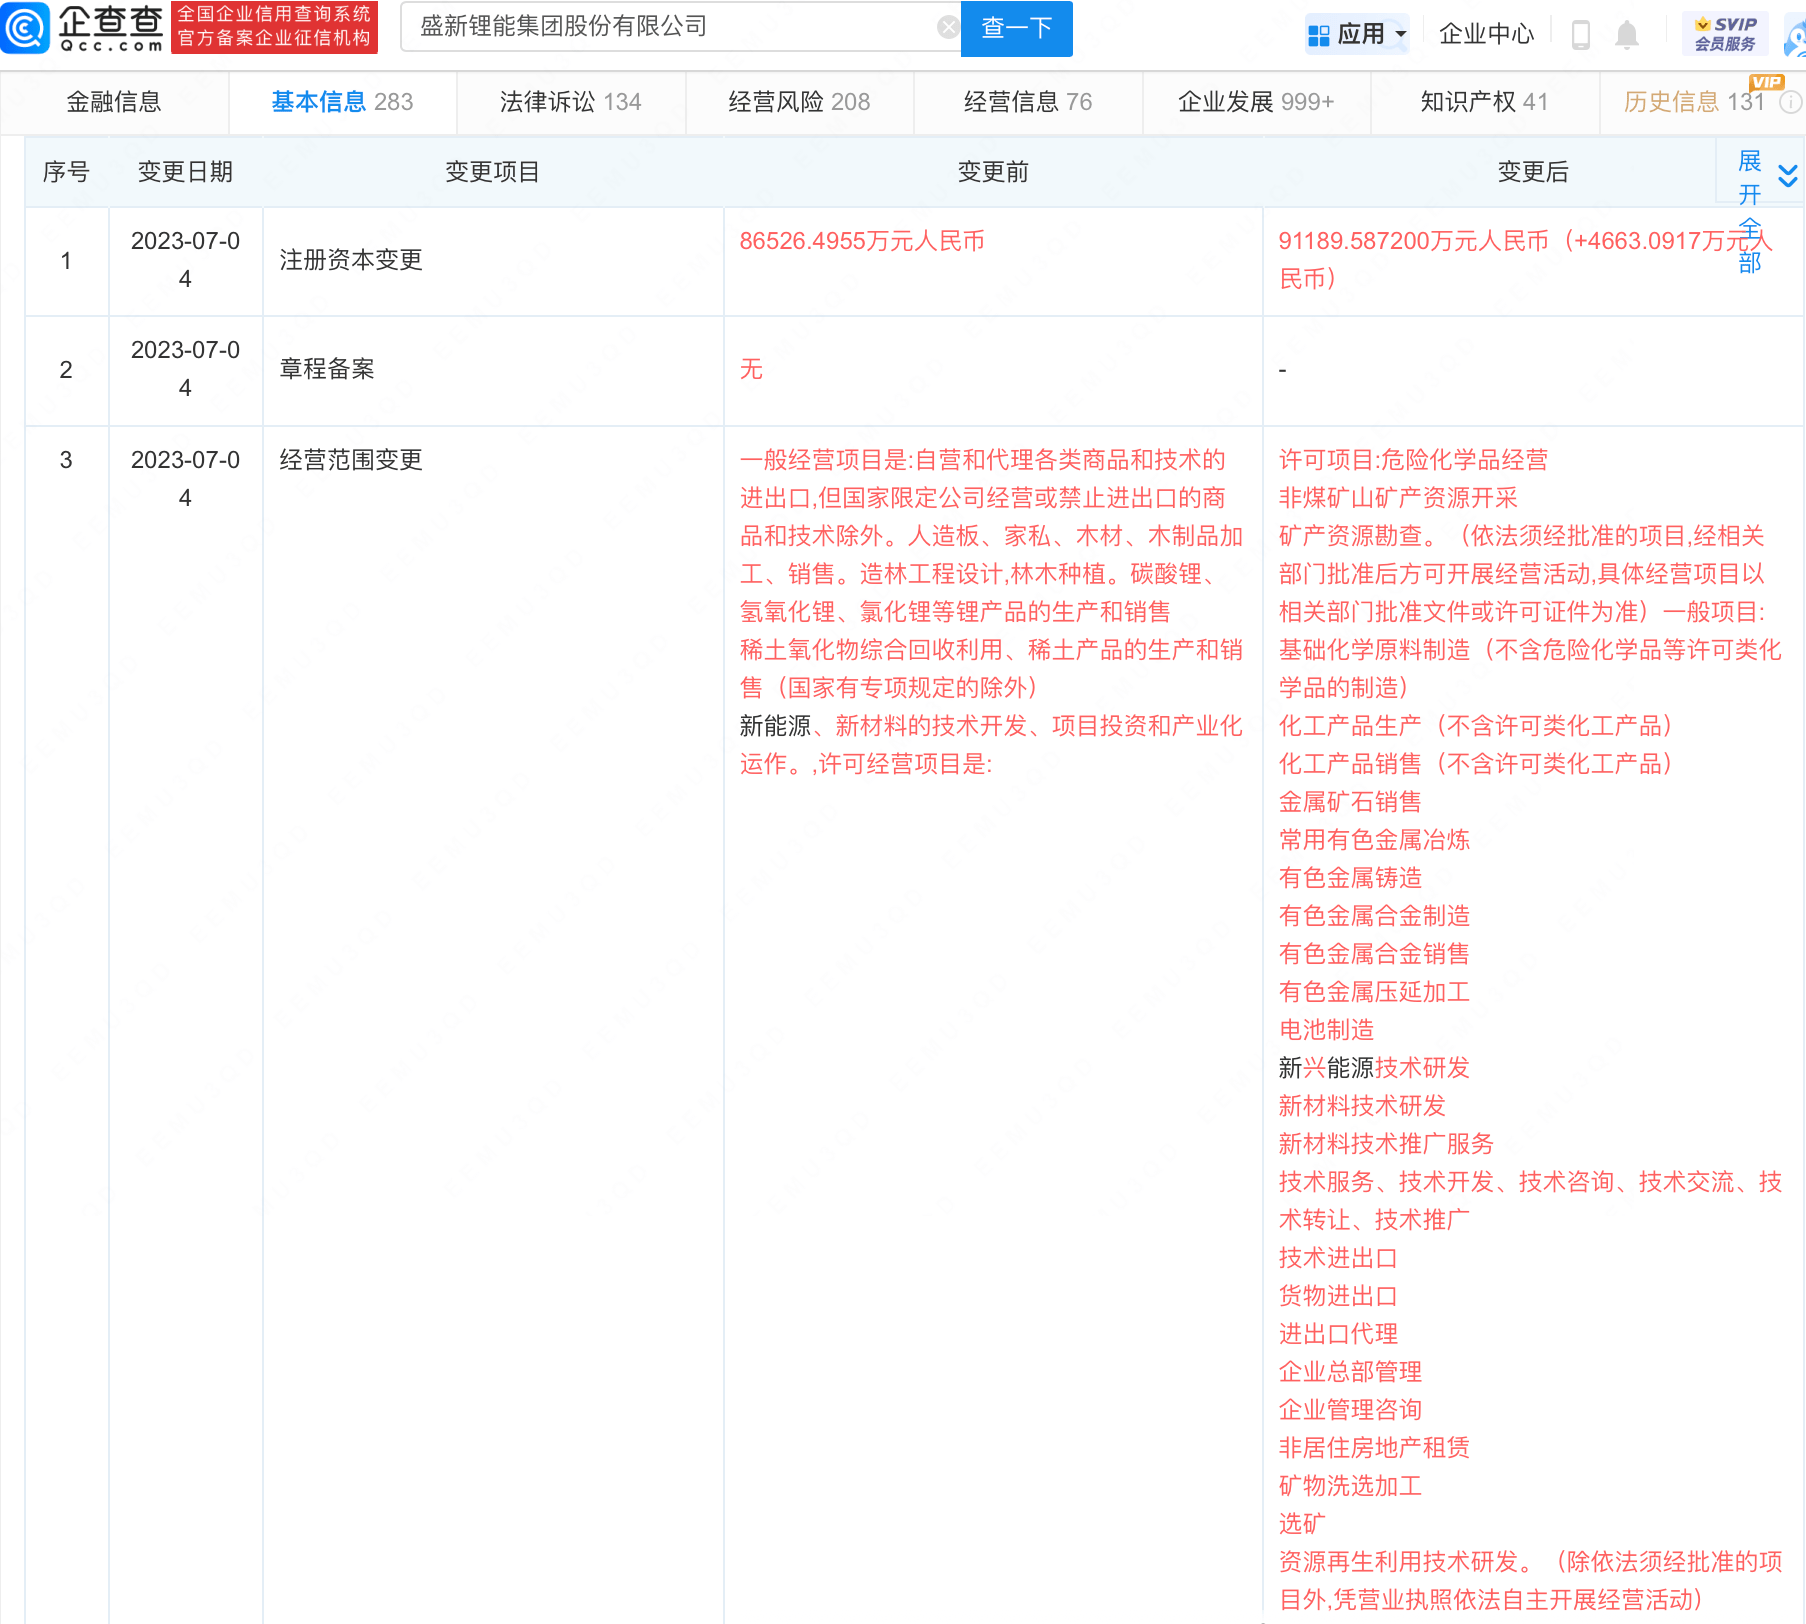Click the 新兴能源技术研发 line

[x=1374, y=1068]
